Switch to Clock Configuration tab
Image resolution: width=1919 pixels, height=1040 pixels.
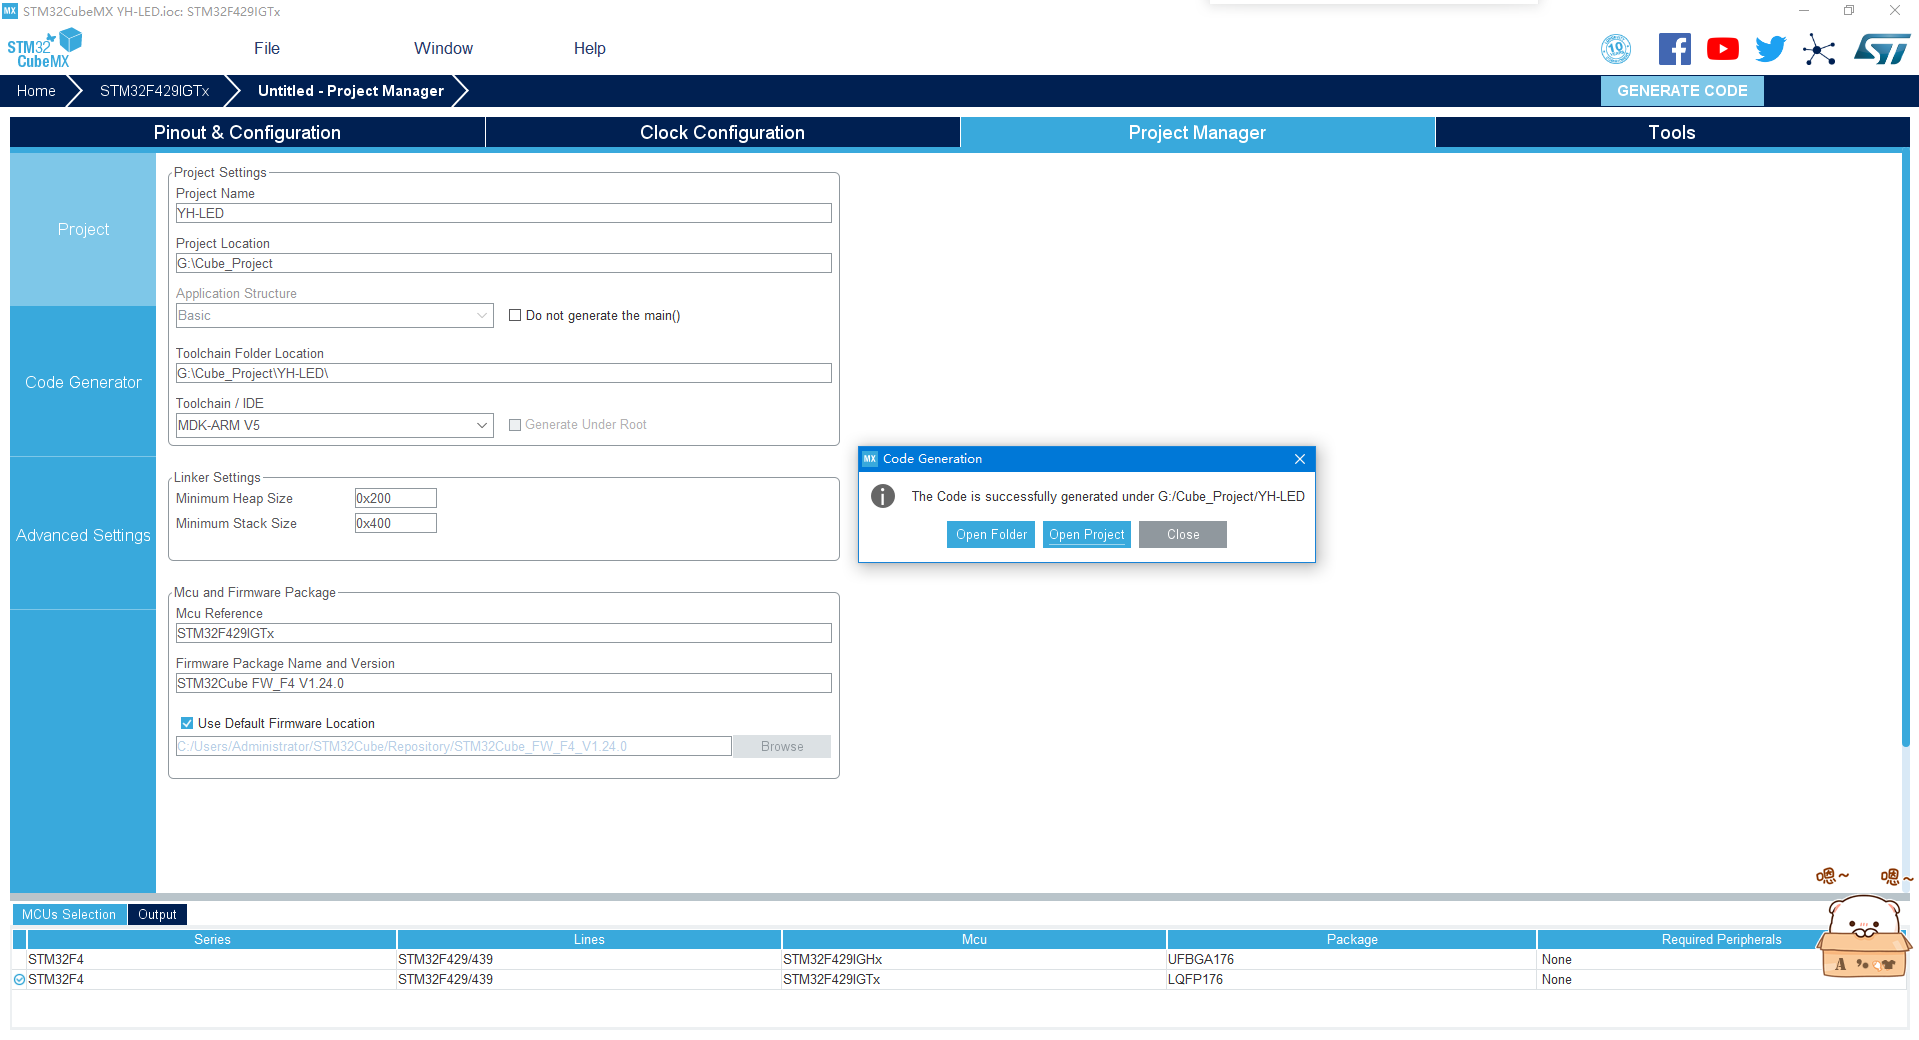coord(722,133)
